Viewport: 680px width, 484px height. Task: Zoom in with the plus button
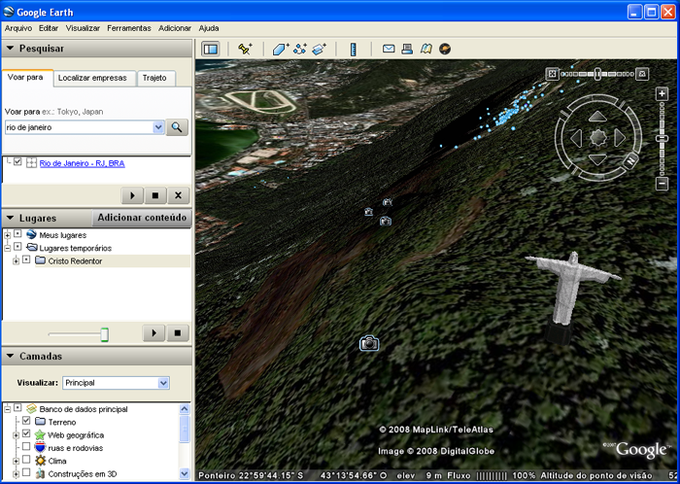point(662,94)
